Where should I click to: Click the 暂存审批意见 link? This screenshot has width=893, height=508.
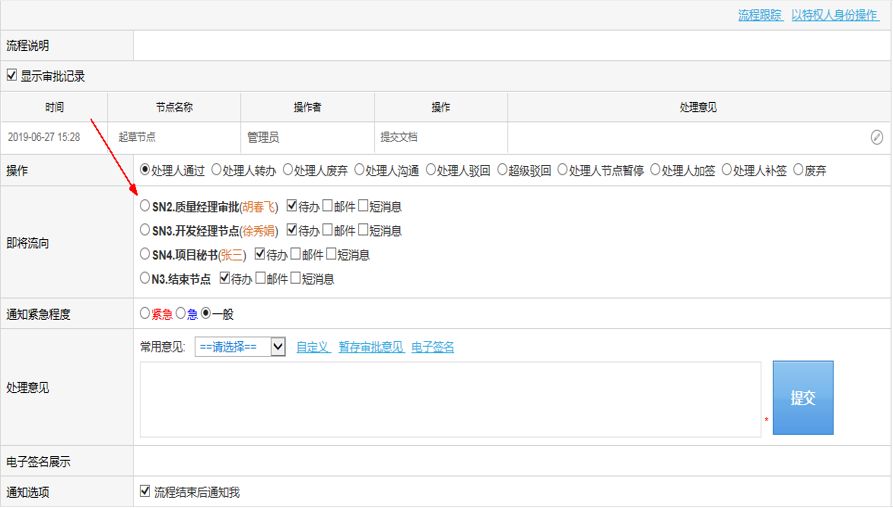(371, 347)
